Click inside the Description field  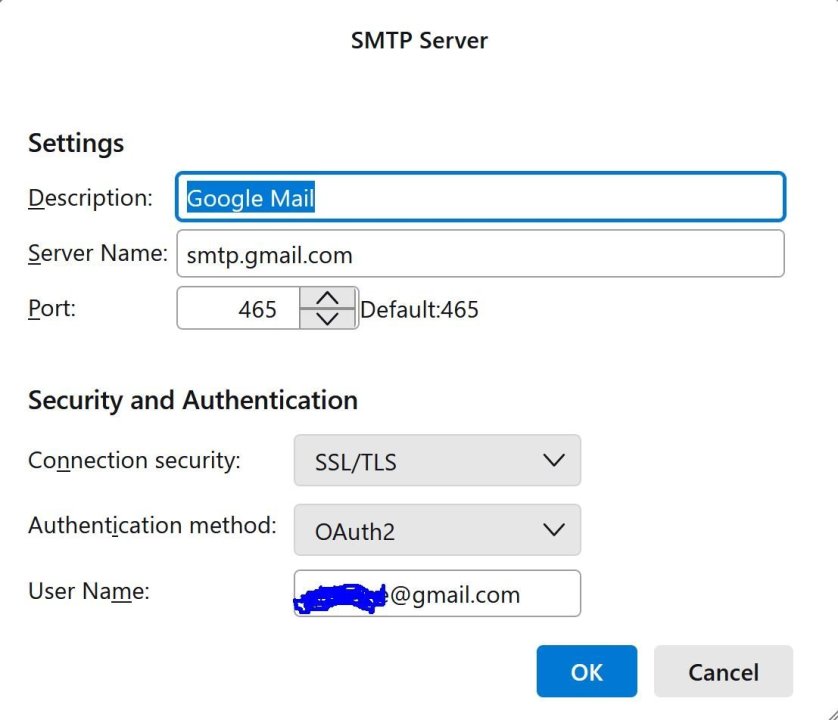480,197
